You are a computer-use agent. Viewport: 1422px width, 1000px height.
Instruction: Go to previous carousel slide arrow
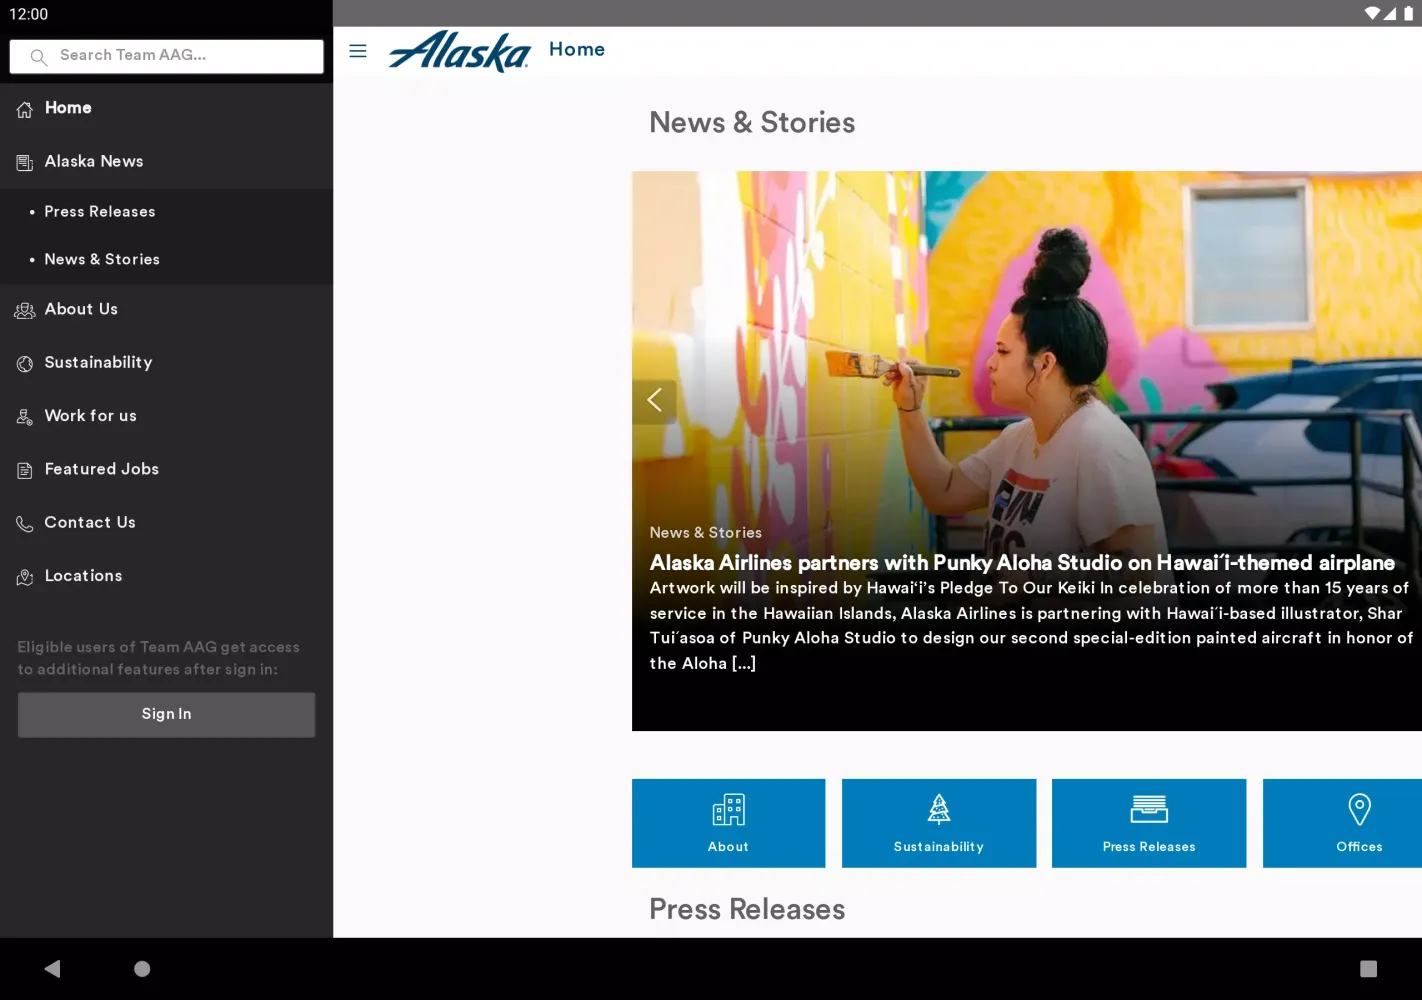pyautogui.click(x=655, y=401)
